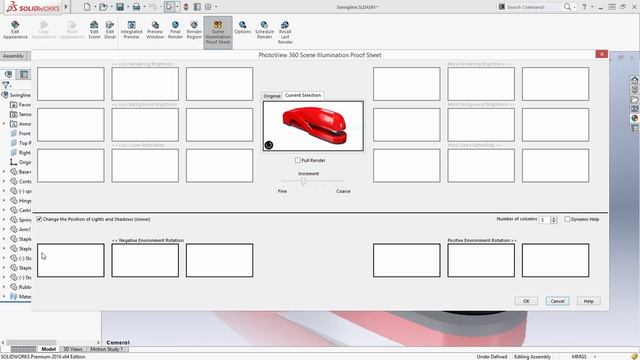The height and width of the screenshot is (360, 640).
Task: Switch to the FeatureManager tree tab icon
Action: [8, 74]
